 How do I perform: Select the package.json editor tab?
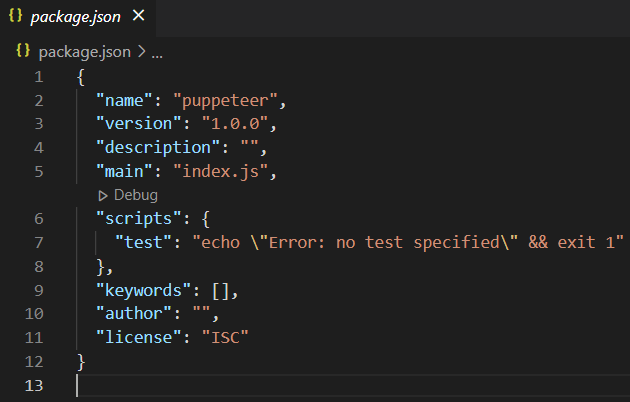coord(78,16)
